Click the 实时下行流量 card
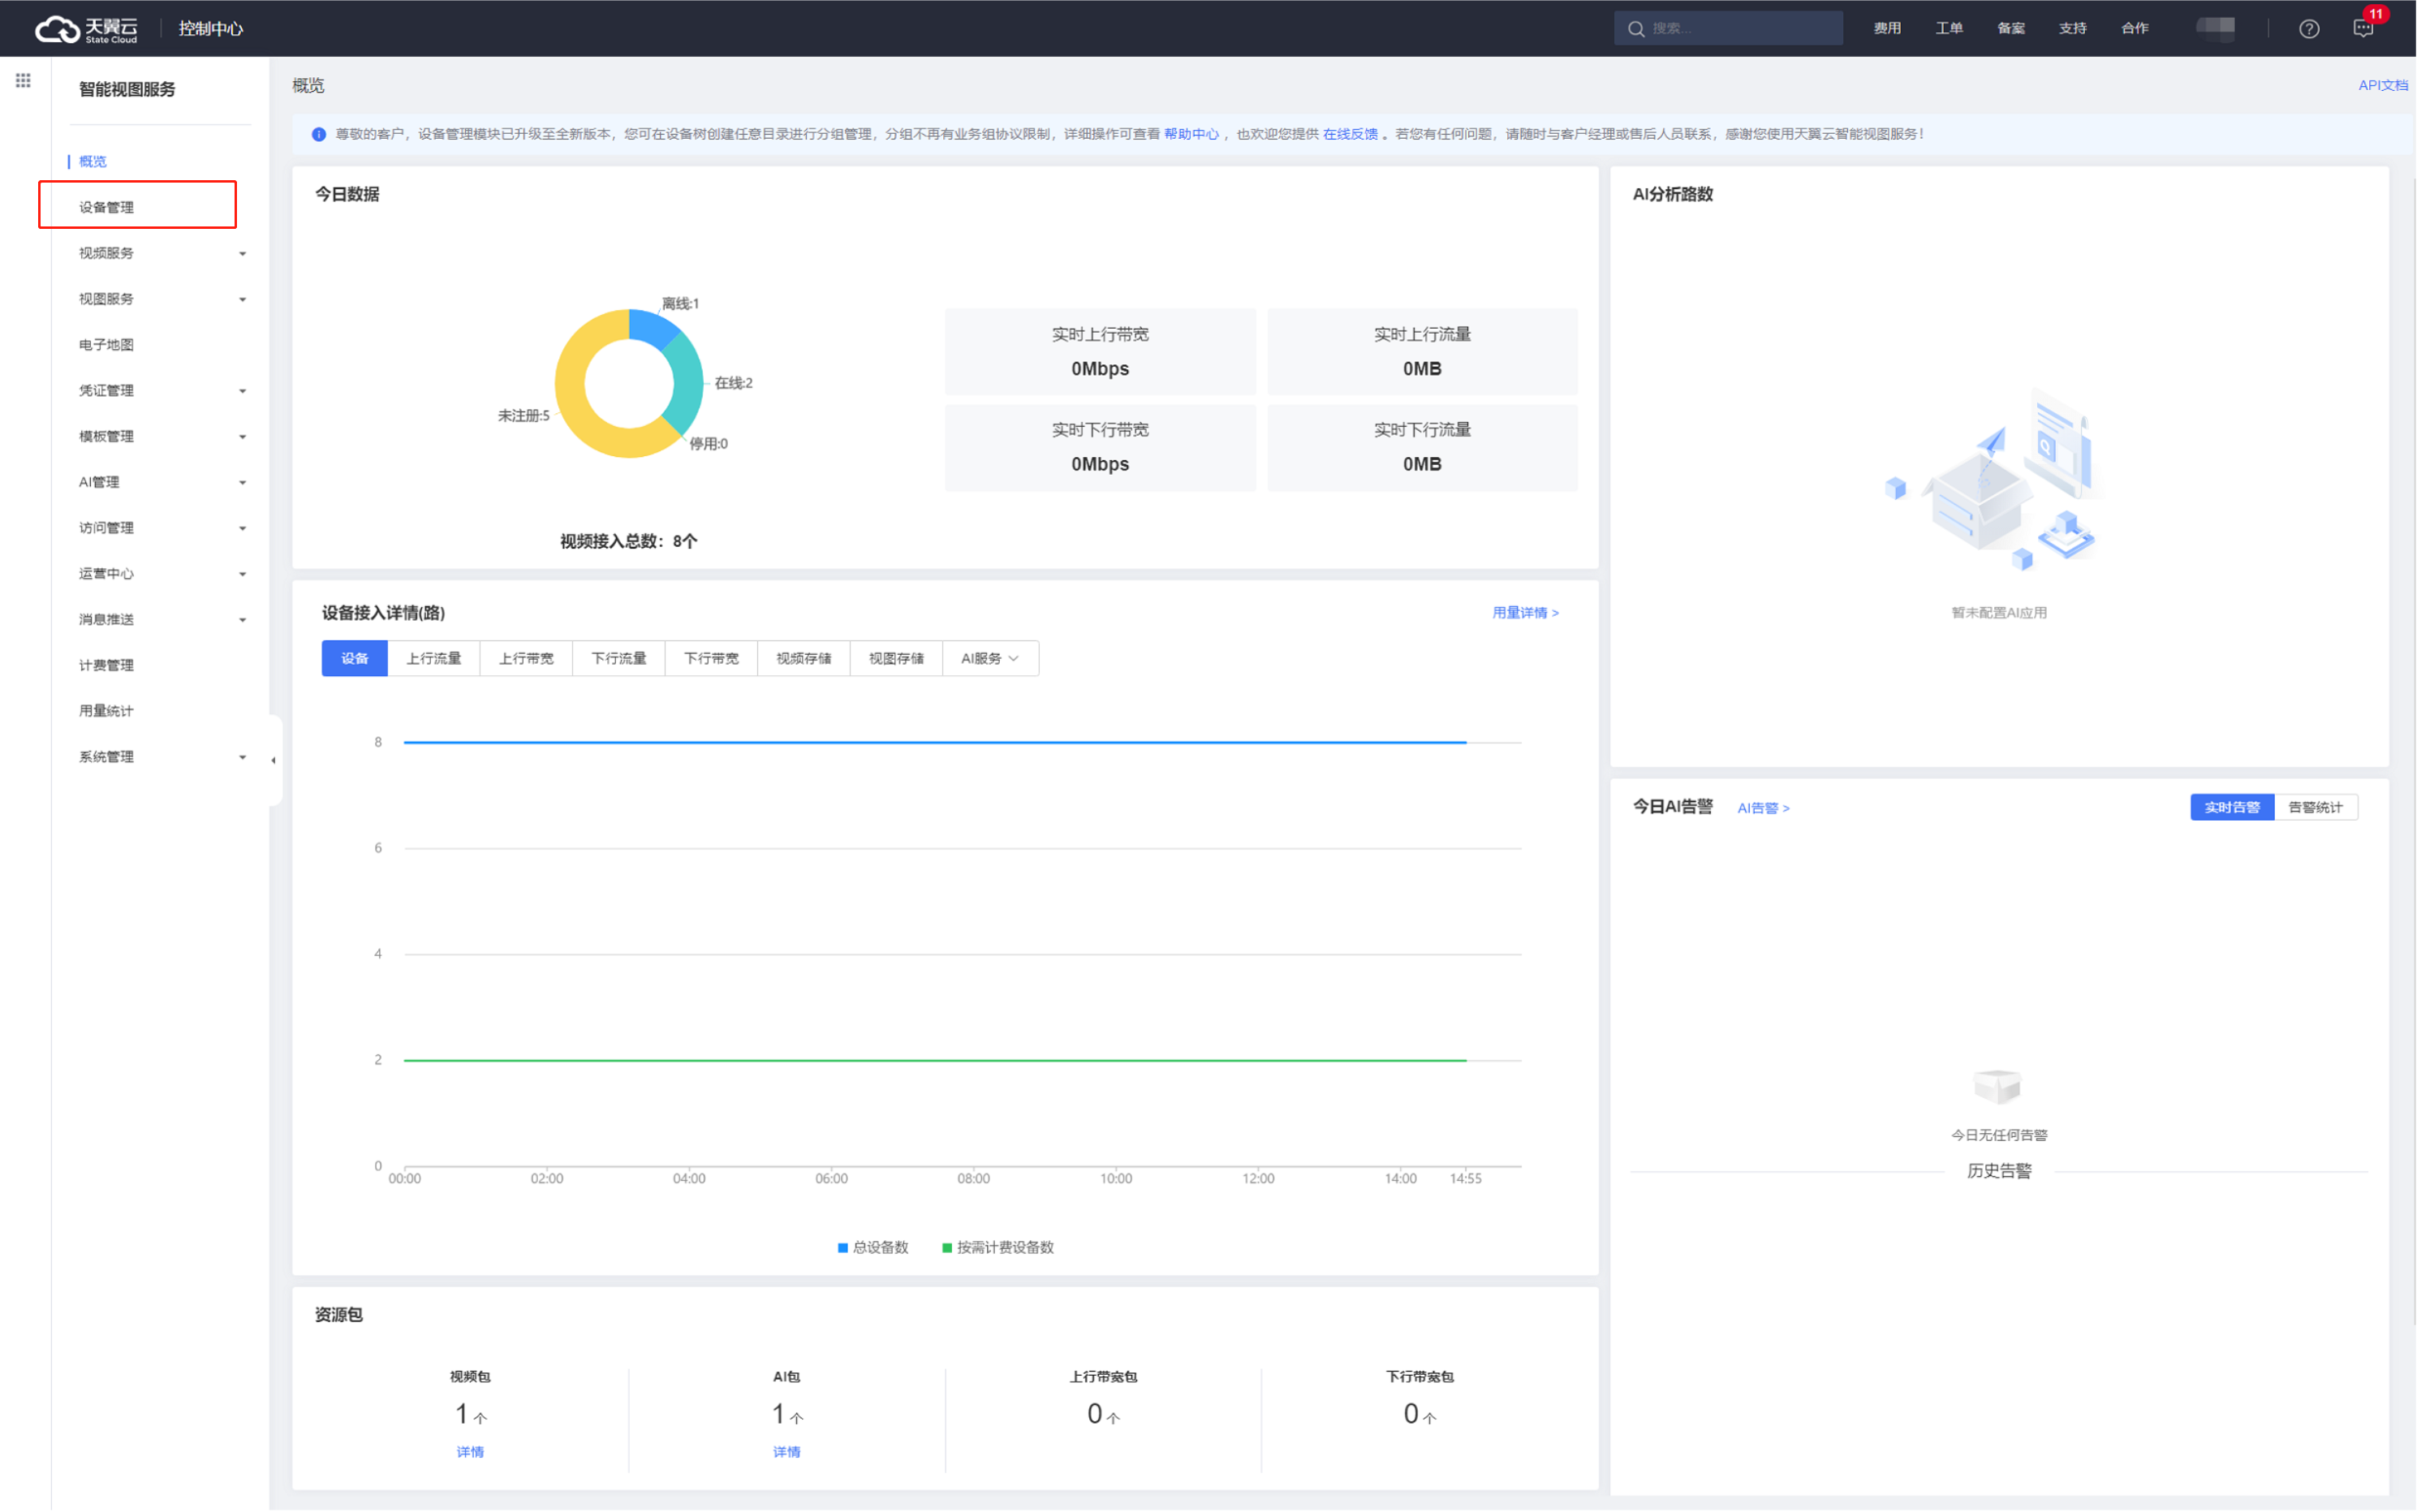2417x1512 pixels. click(1422, 448)
